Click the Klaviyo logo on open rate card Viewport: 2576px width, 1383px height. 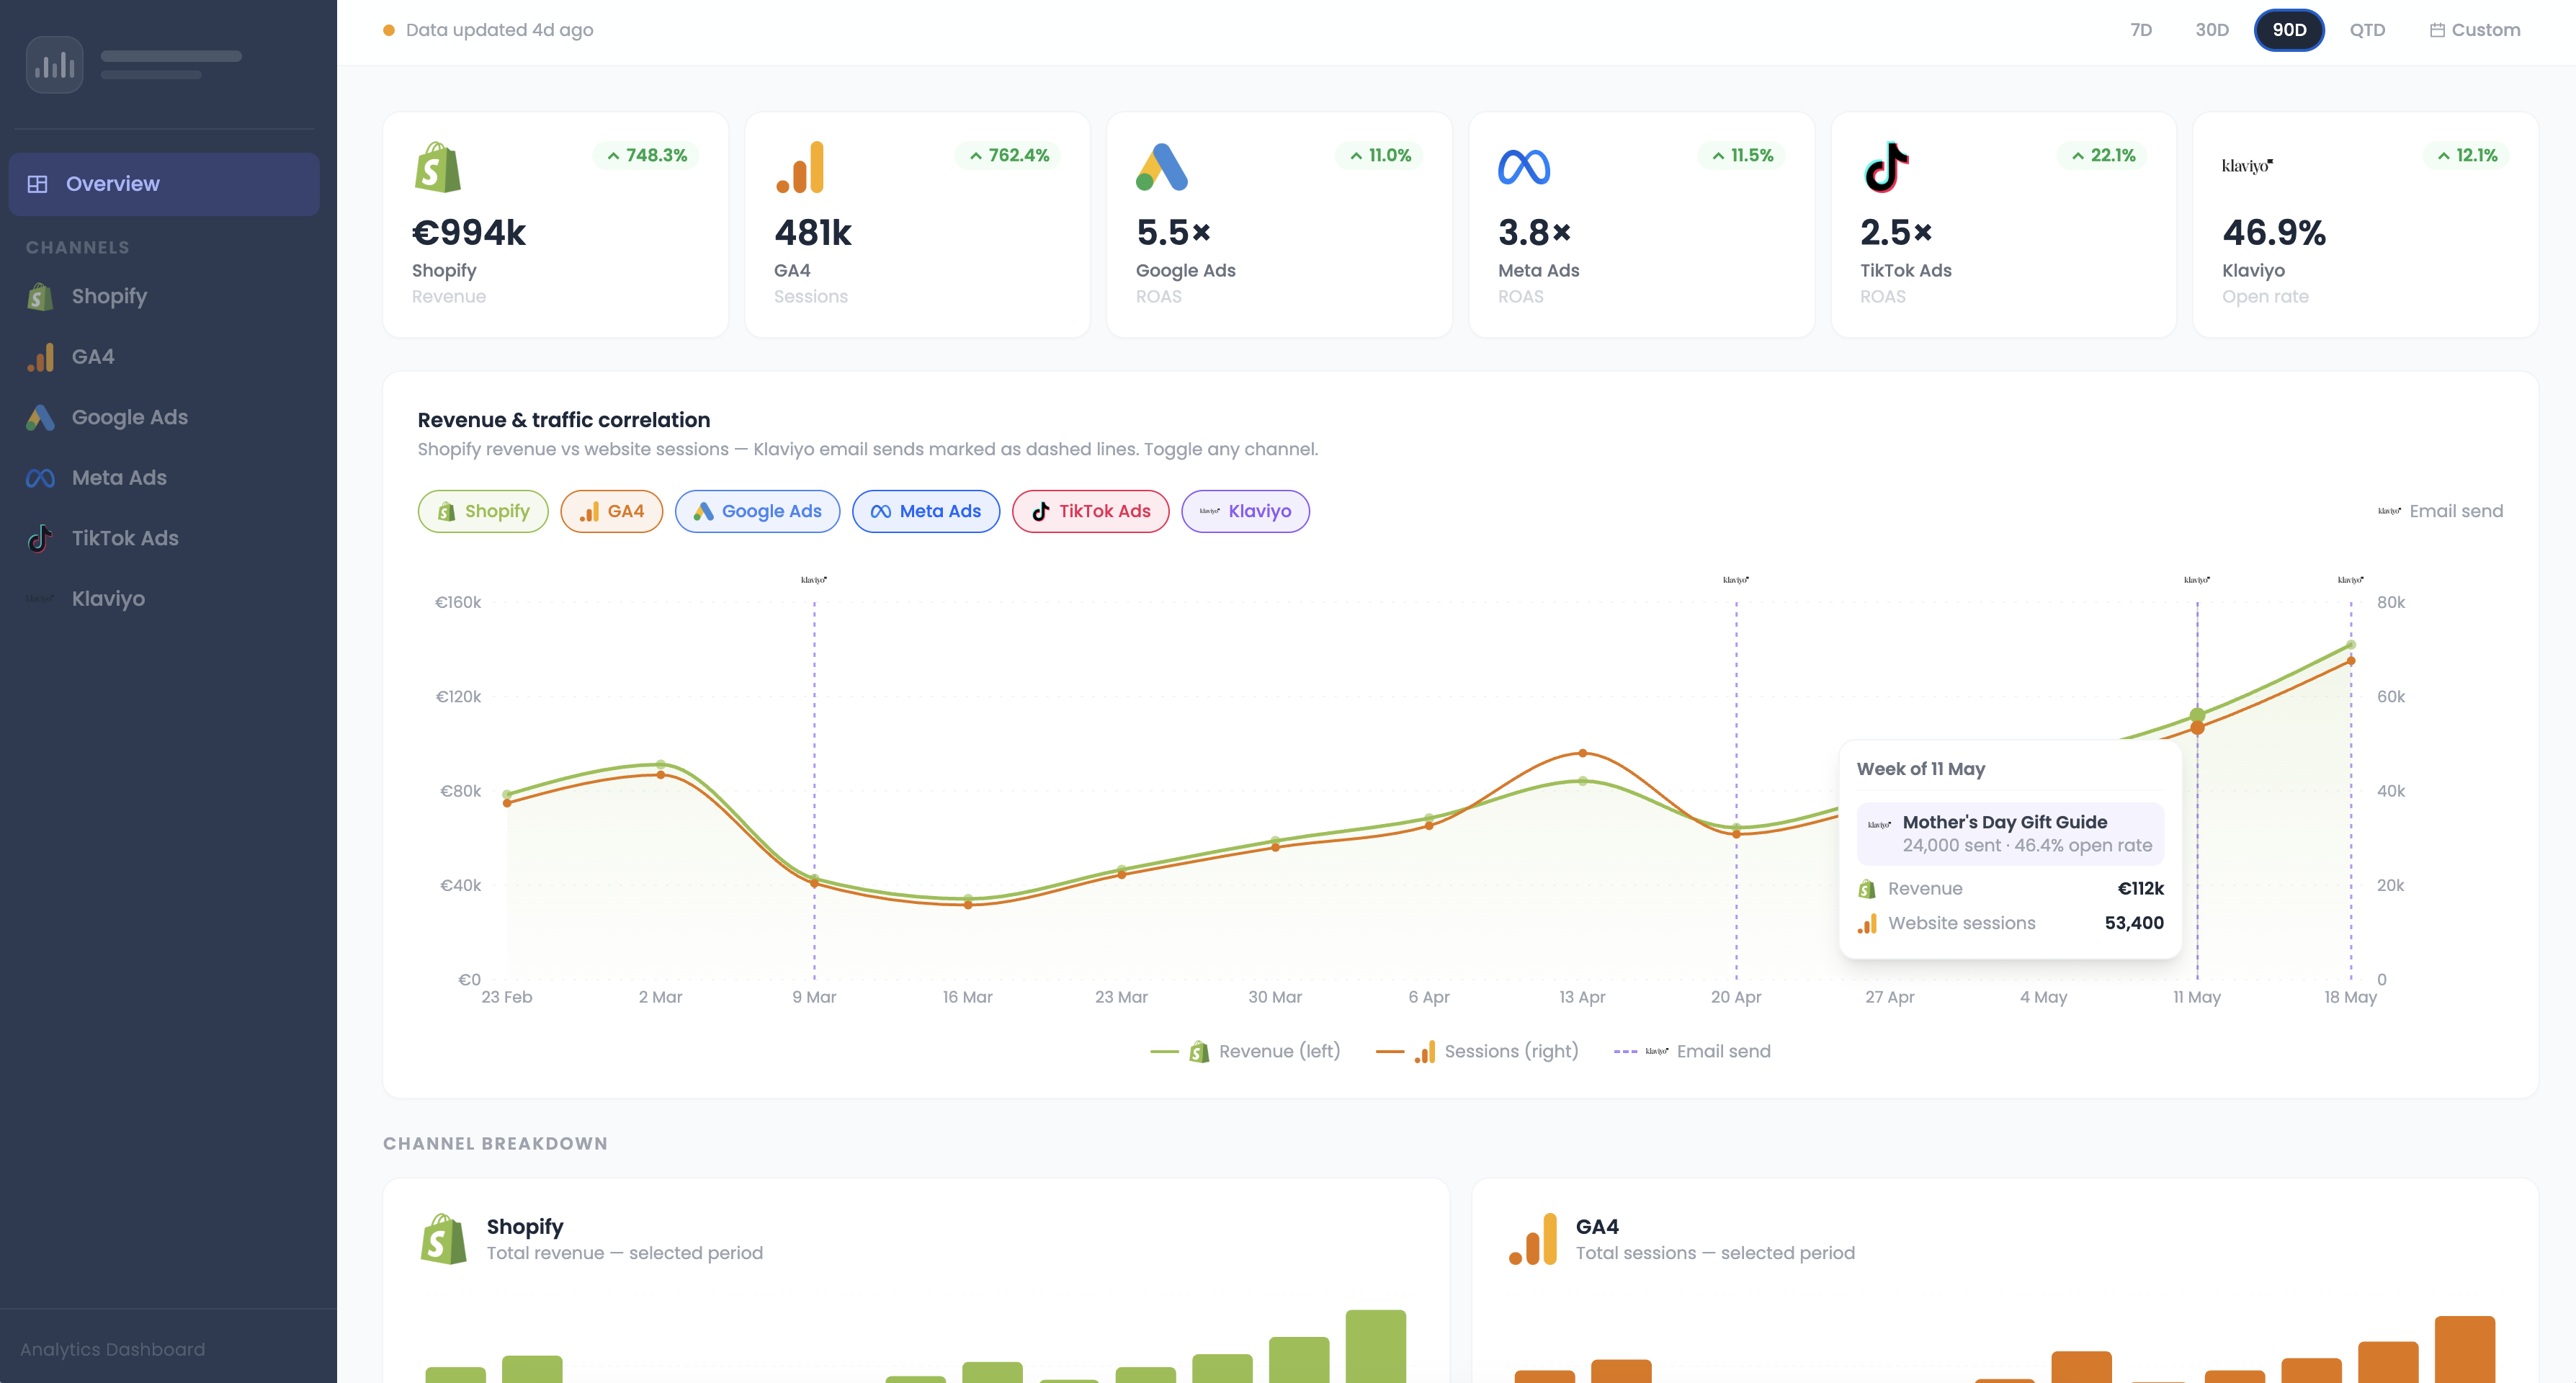[2248, 166]
